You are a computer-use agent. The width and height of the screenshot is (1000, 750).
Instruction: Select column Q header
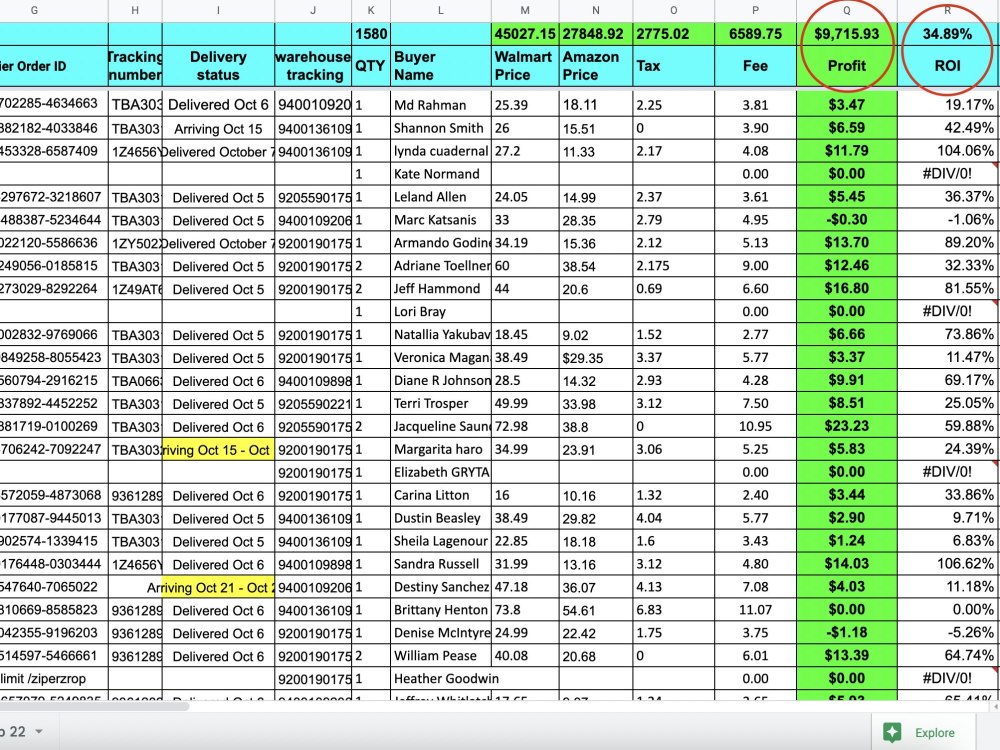pyautogui.click(x=846, y=10)
